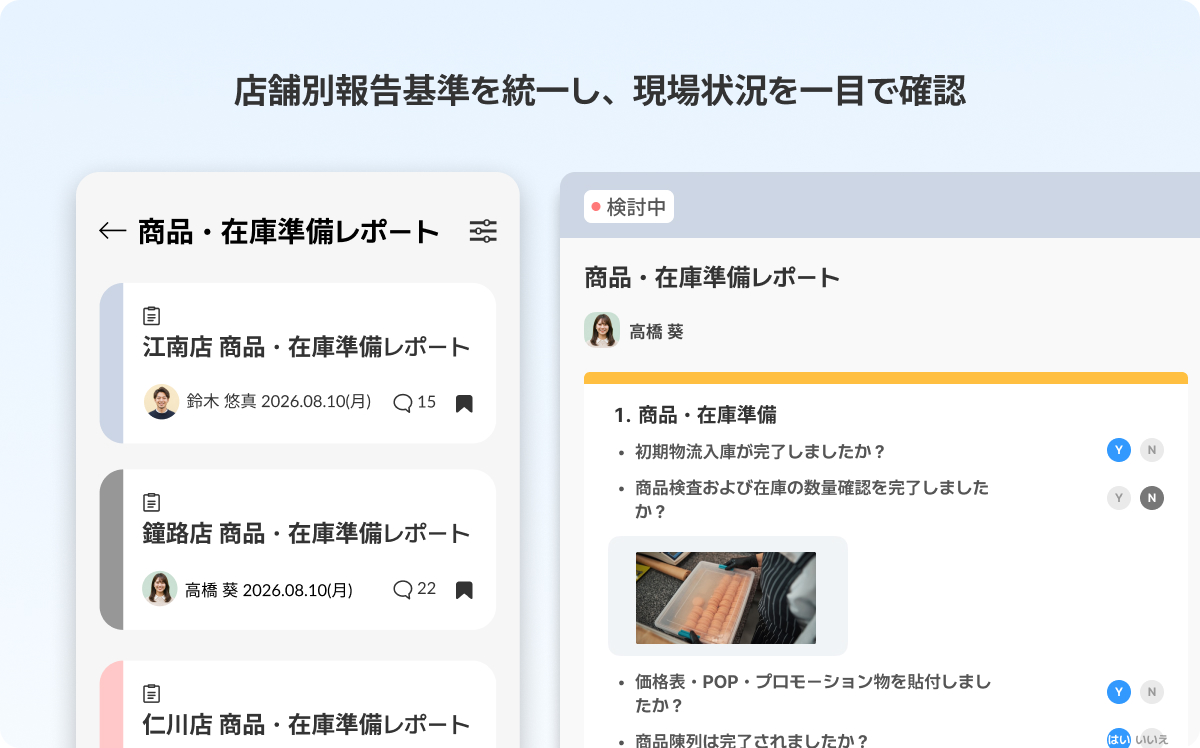Viewport: 1200px width, 748px height.
Task: Click the 検討中 status badge
Action: (x=629, y=207)
